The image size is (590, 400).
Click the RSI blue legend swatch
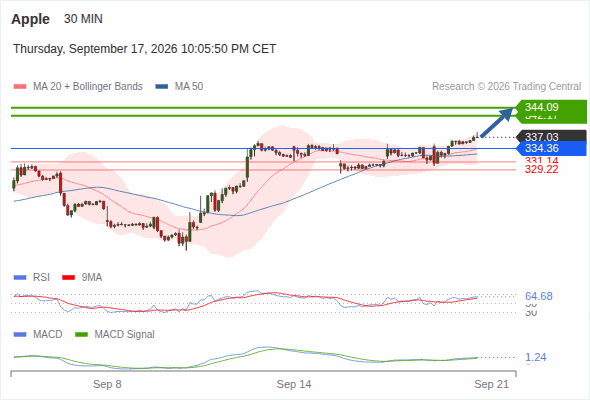tap(20, 278)
